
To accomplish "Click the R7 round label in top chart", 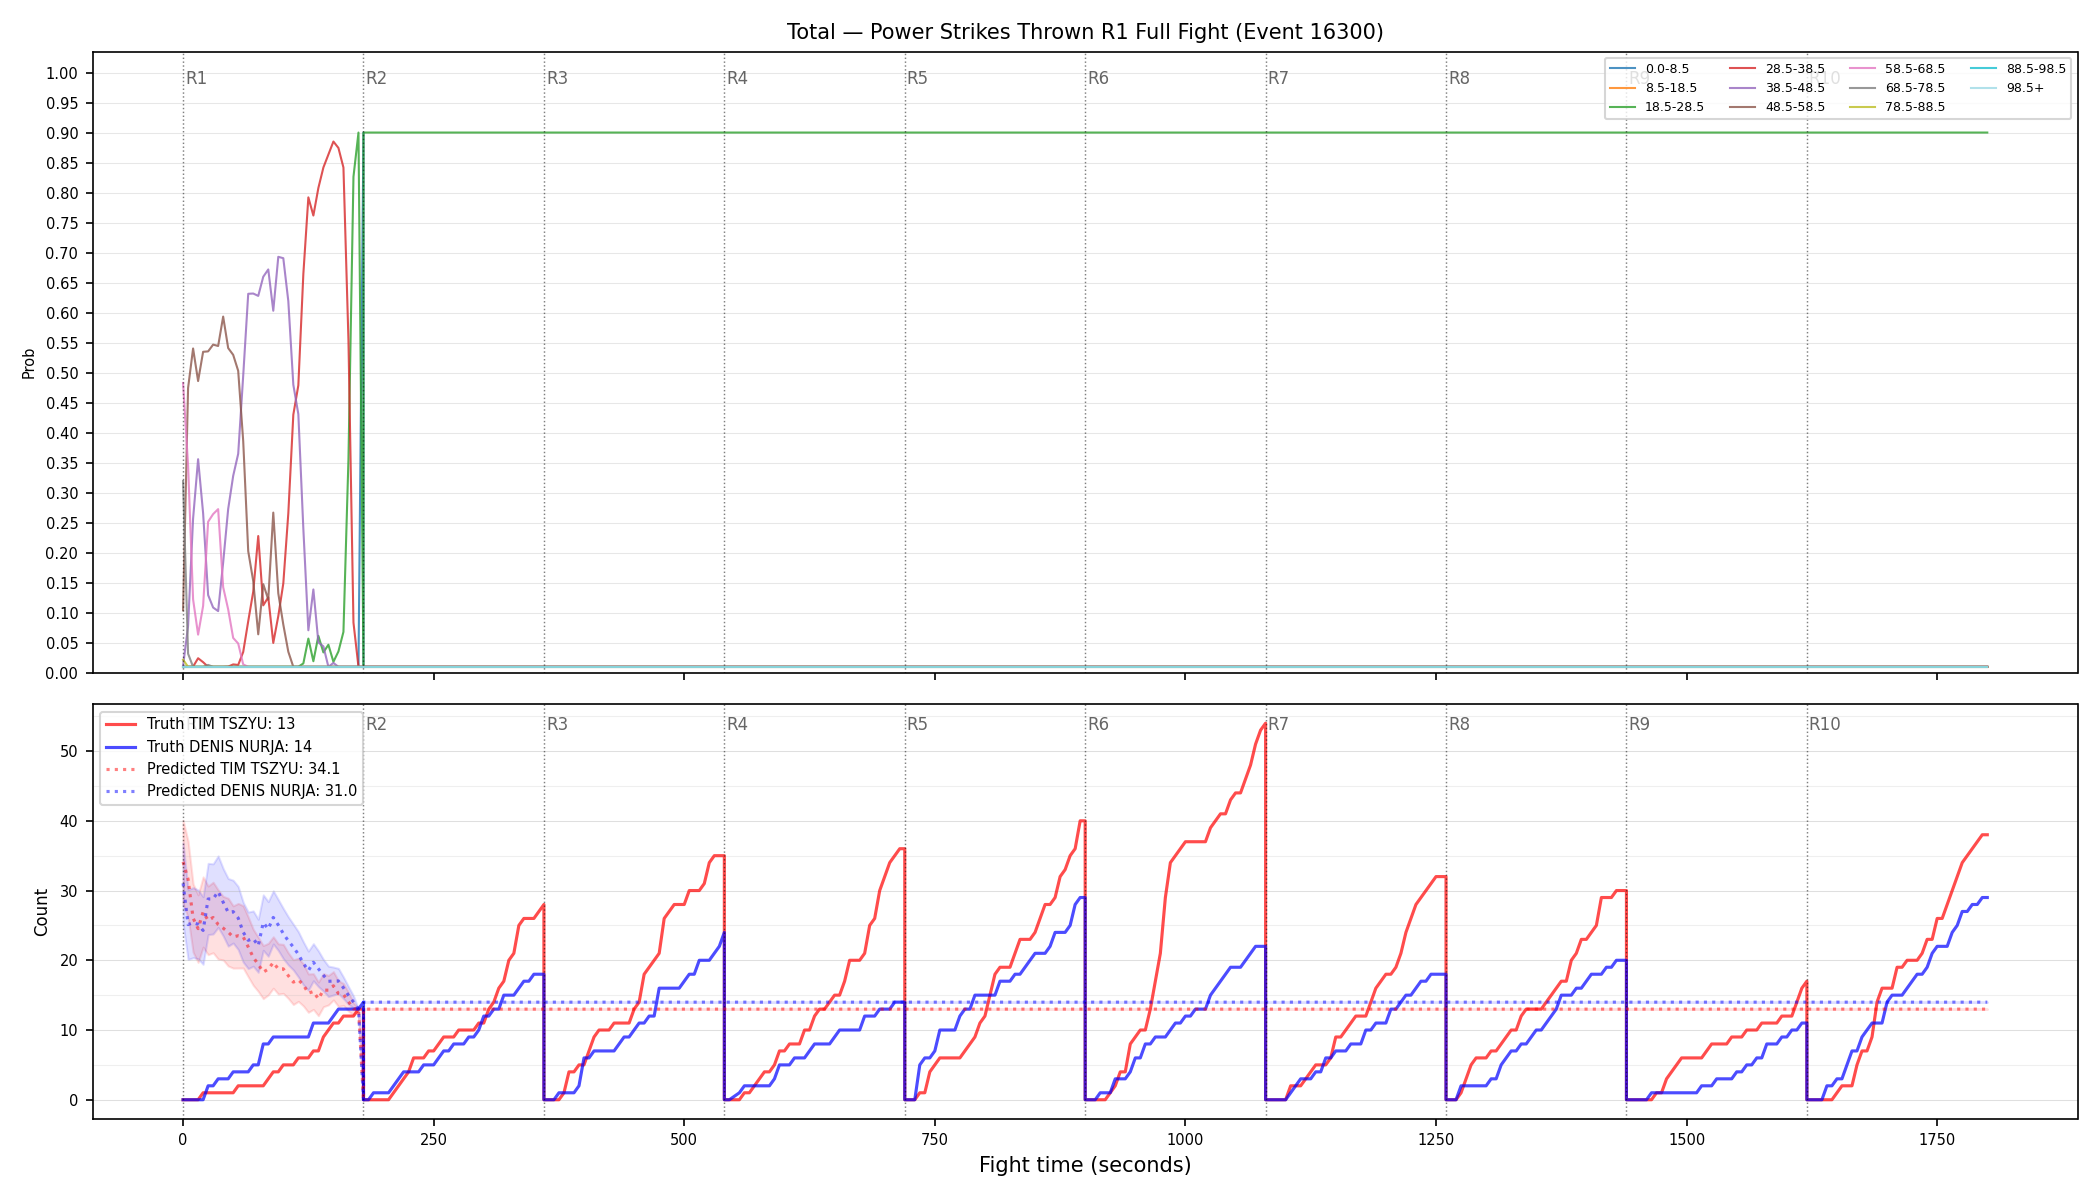I will pyautogui.click(x=1278, y=78).
